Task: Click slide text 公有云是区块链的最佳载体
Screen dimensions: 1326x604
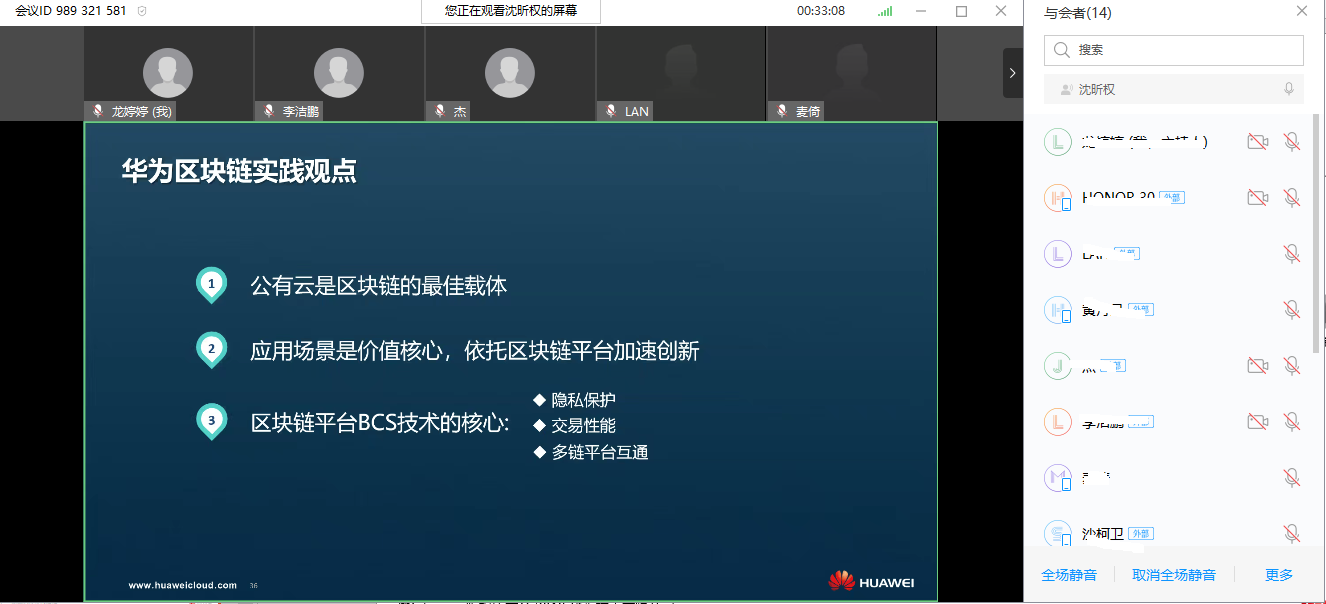Action: pyautogui.click(x=379, y=286)
